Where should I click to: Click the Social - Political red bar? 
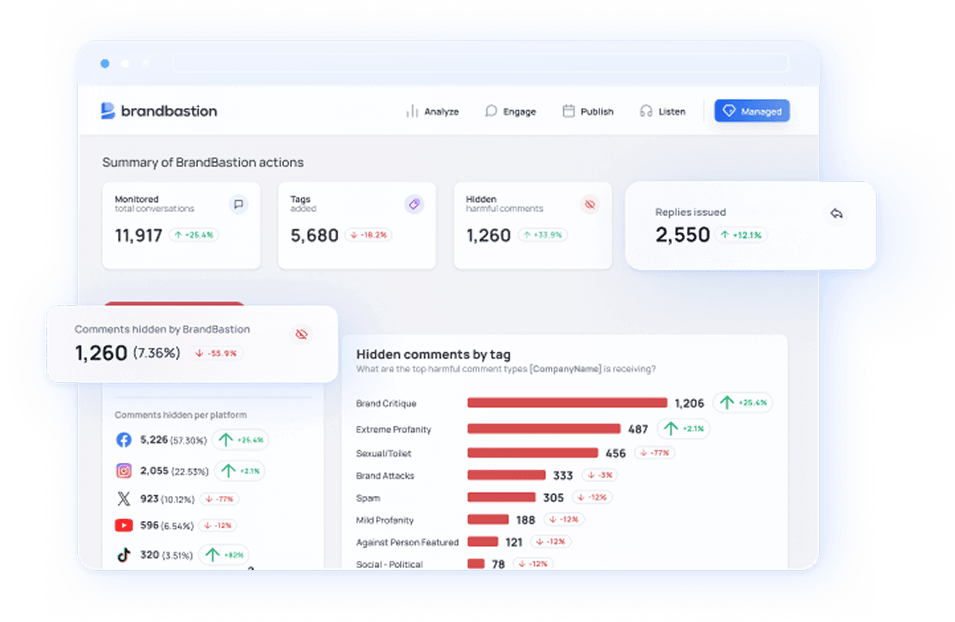point(476,564)
